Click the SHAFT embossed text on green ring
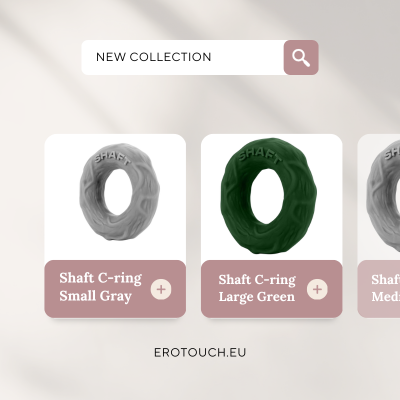 point(260,155)
